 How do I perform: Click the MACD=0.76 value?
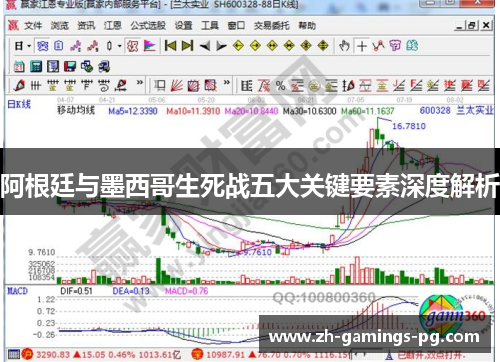(186, 291)
